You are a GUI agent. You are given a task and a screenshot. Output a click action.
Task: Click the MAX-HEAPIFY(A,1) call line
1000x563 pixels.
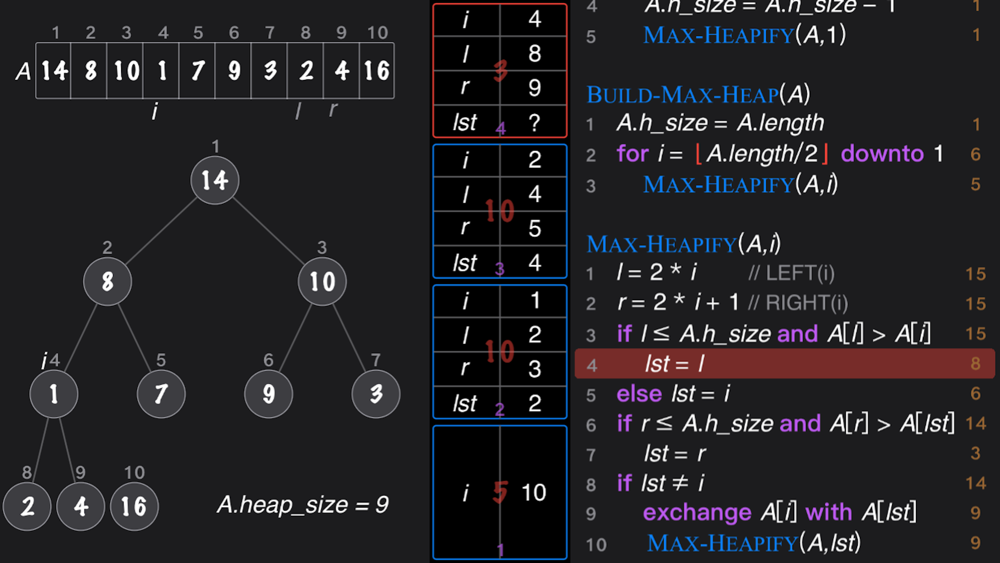point(744,34)
